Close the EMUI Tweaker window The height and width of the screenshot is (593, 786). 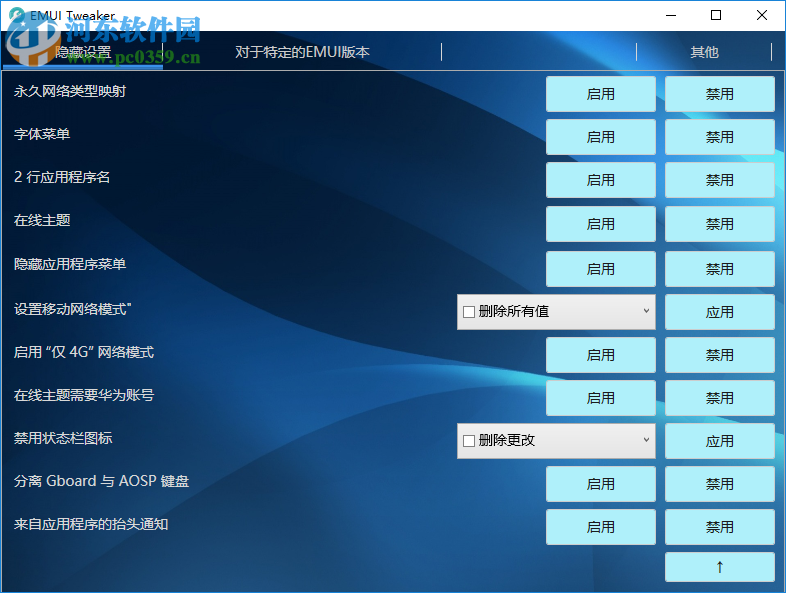pos(761,16)
